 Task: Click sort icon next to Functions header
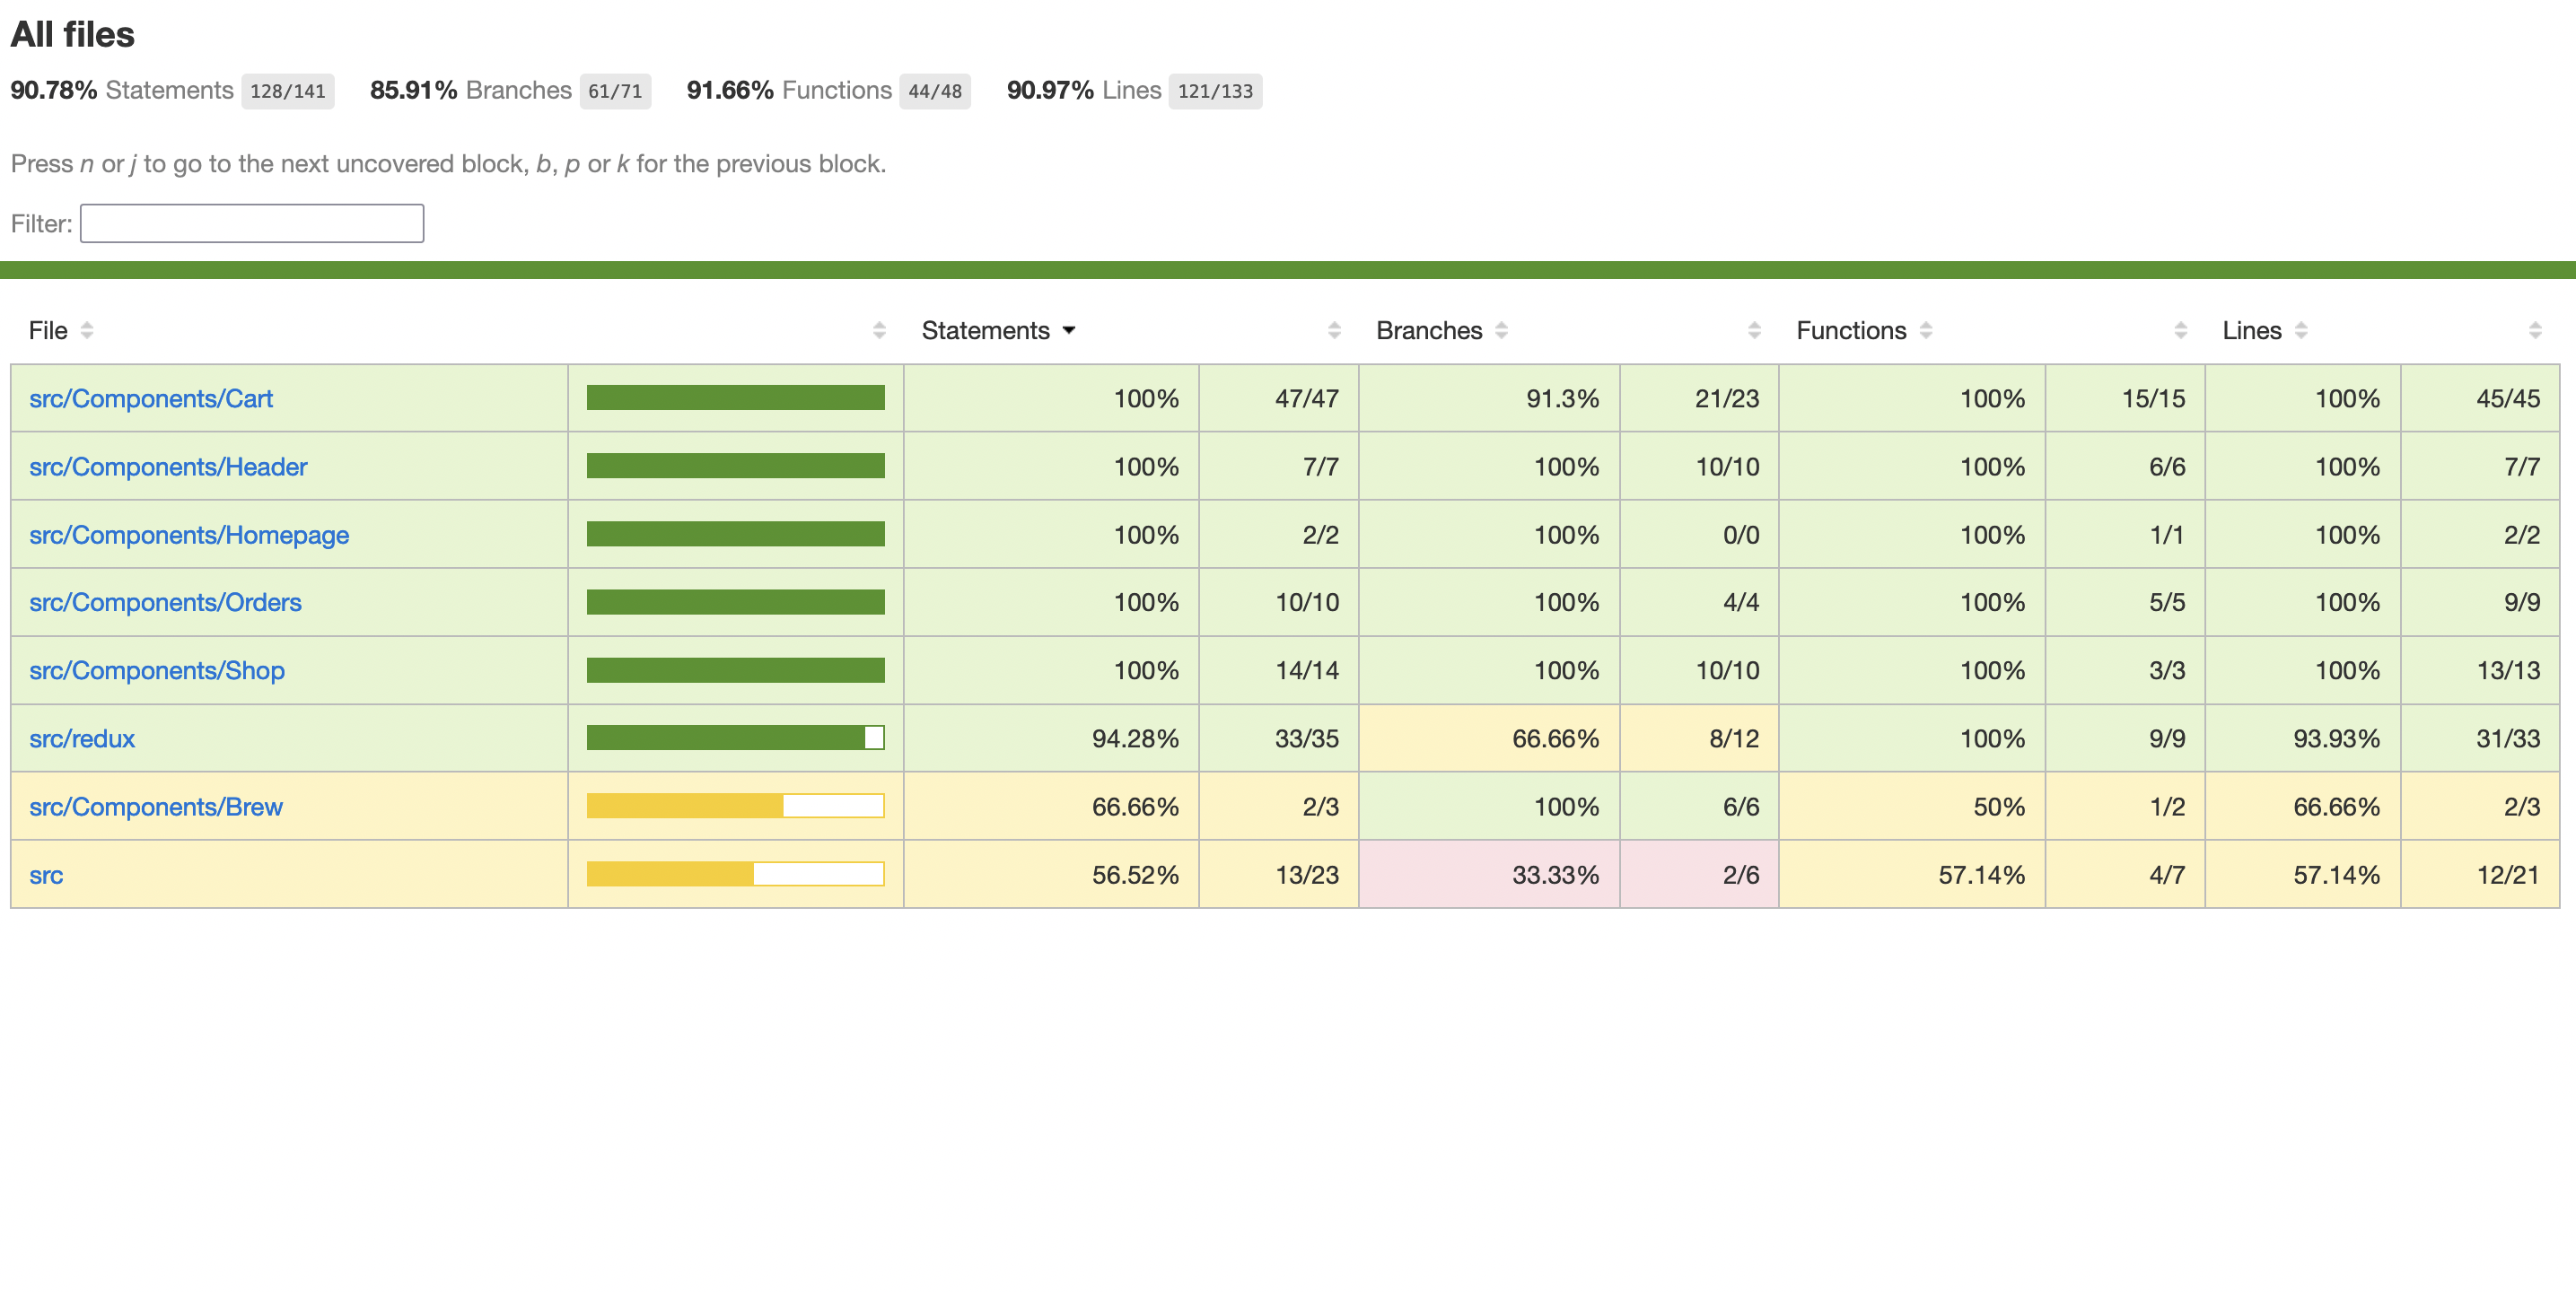tap(1926, 330)
